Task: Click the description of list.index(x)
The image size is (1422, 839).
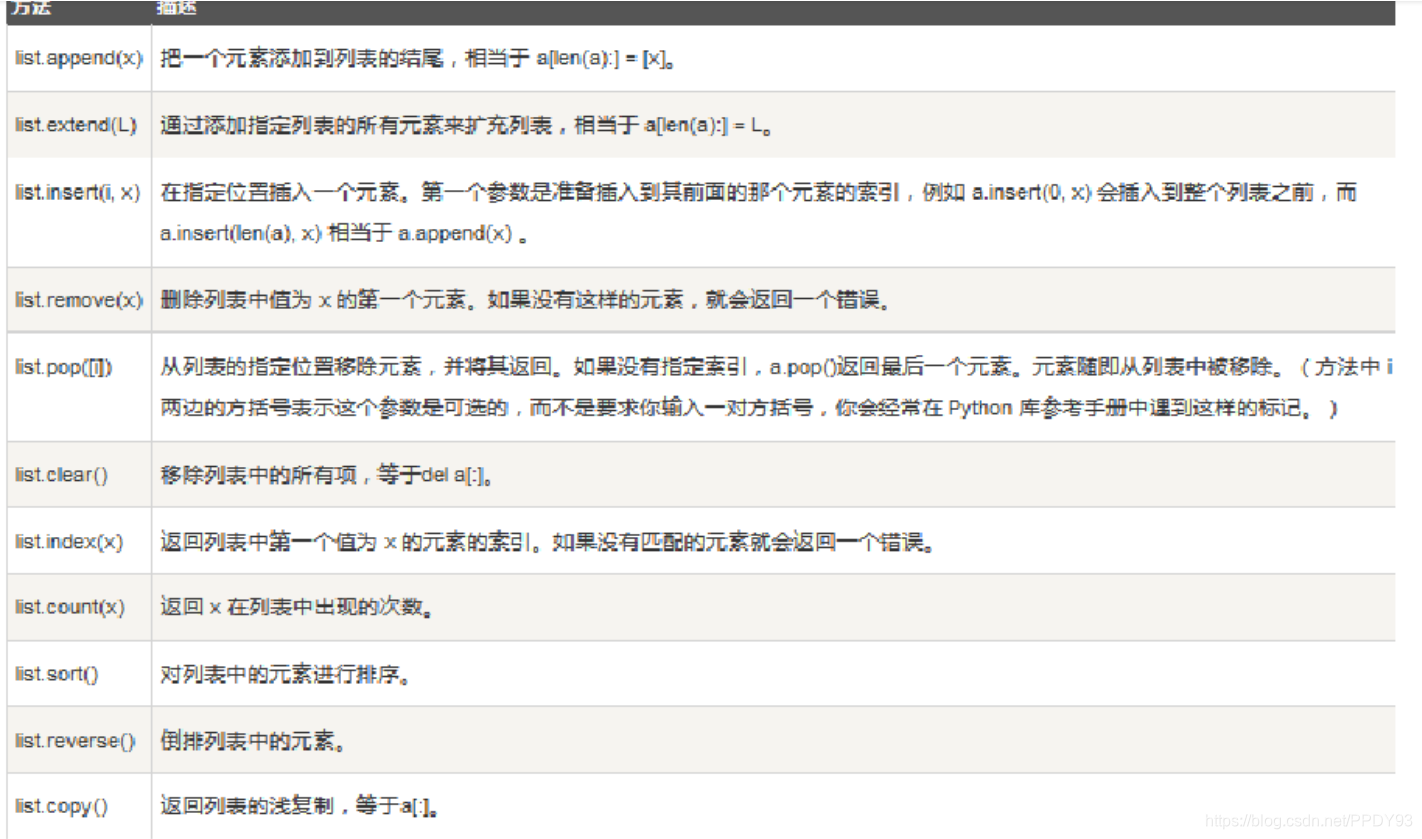Action: [x=549, y=542]
